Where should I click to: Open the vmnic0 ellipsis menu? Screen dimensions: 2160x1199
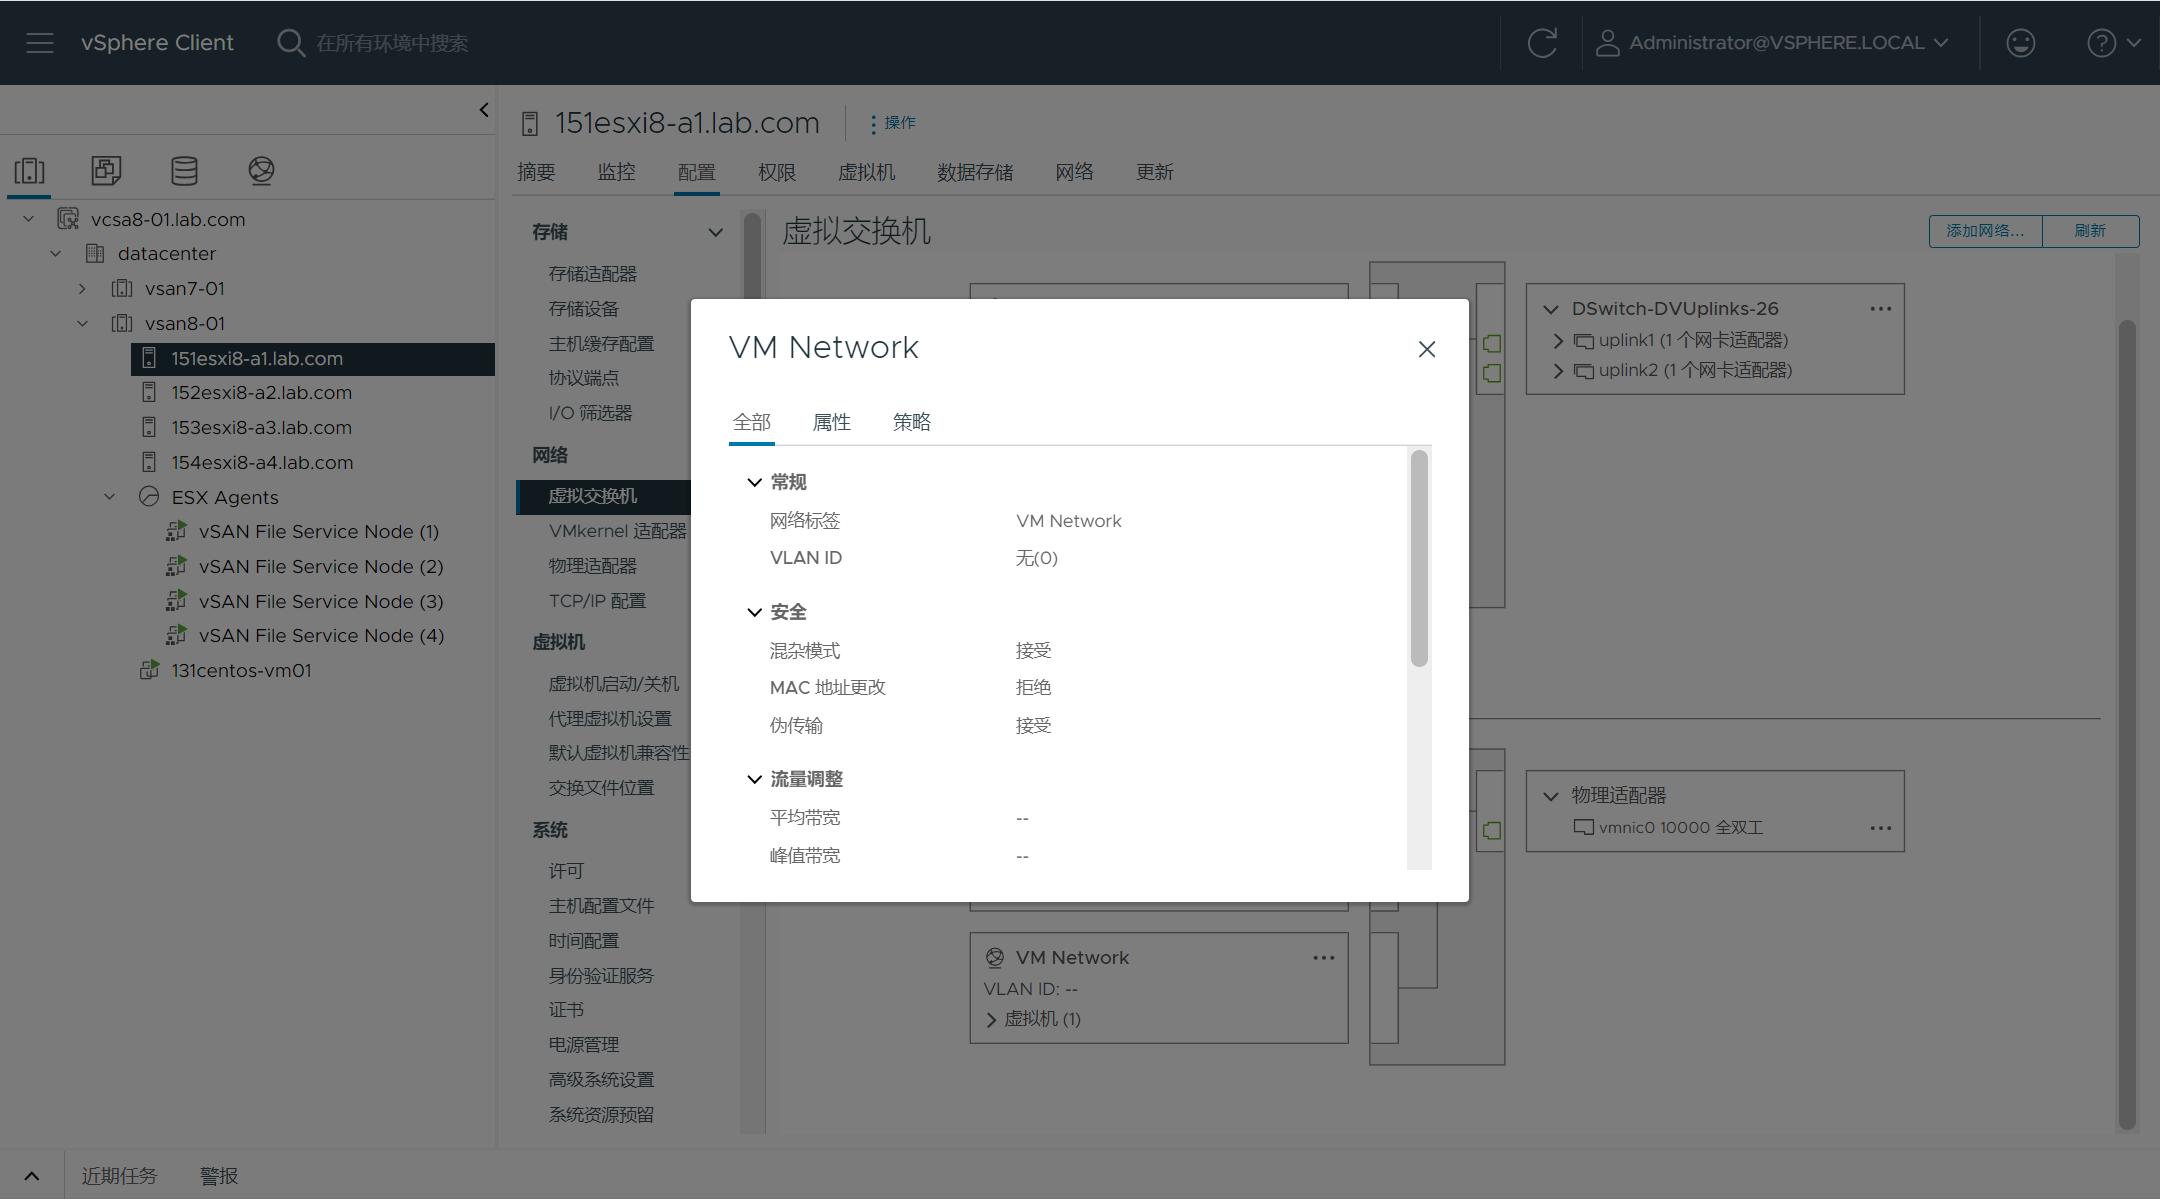tap(1881, 828)
